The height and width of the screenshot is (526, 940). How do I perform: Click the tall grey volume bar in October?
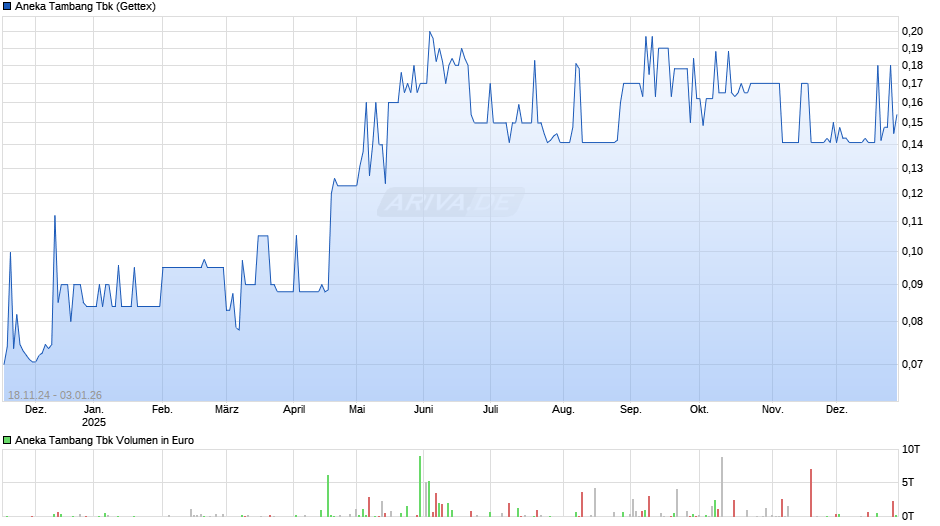click(x=722, y=487)
